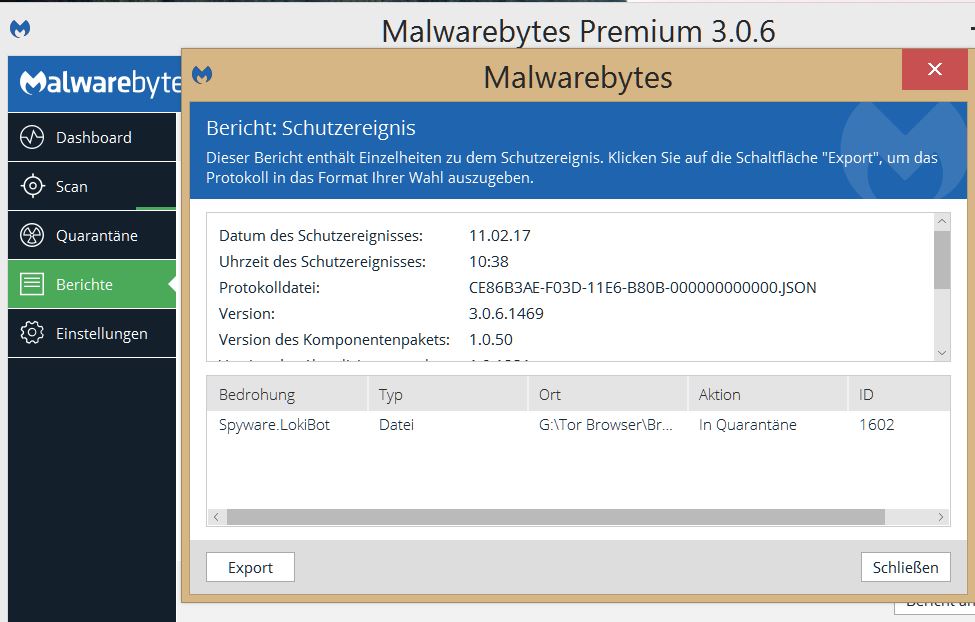Screen dimensions: 975x622
Task: Click the Export button
Action: [x=250, y=567]
